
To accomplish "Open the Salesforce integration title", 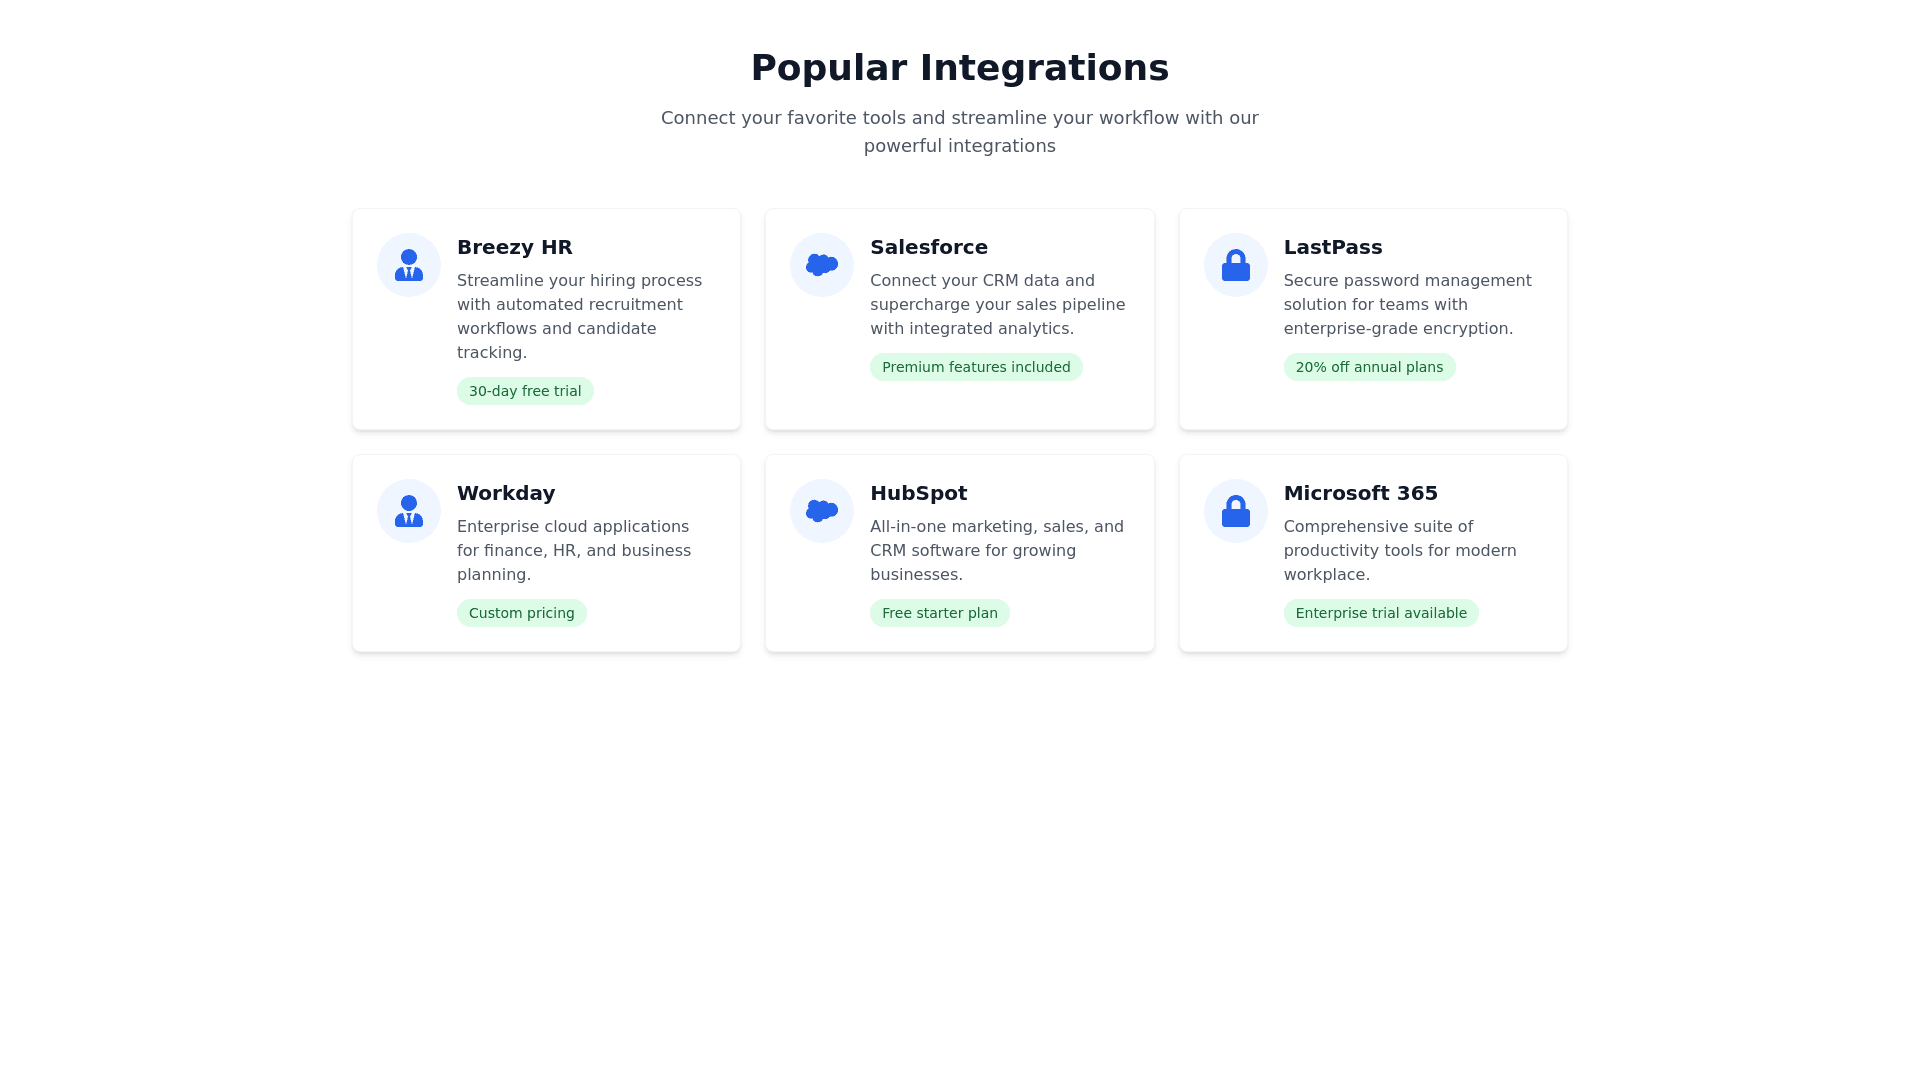I will pyautogui.click(x=928, y=247).
